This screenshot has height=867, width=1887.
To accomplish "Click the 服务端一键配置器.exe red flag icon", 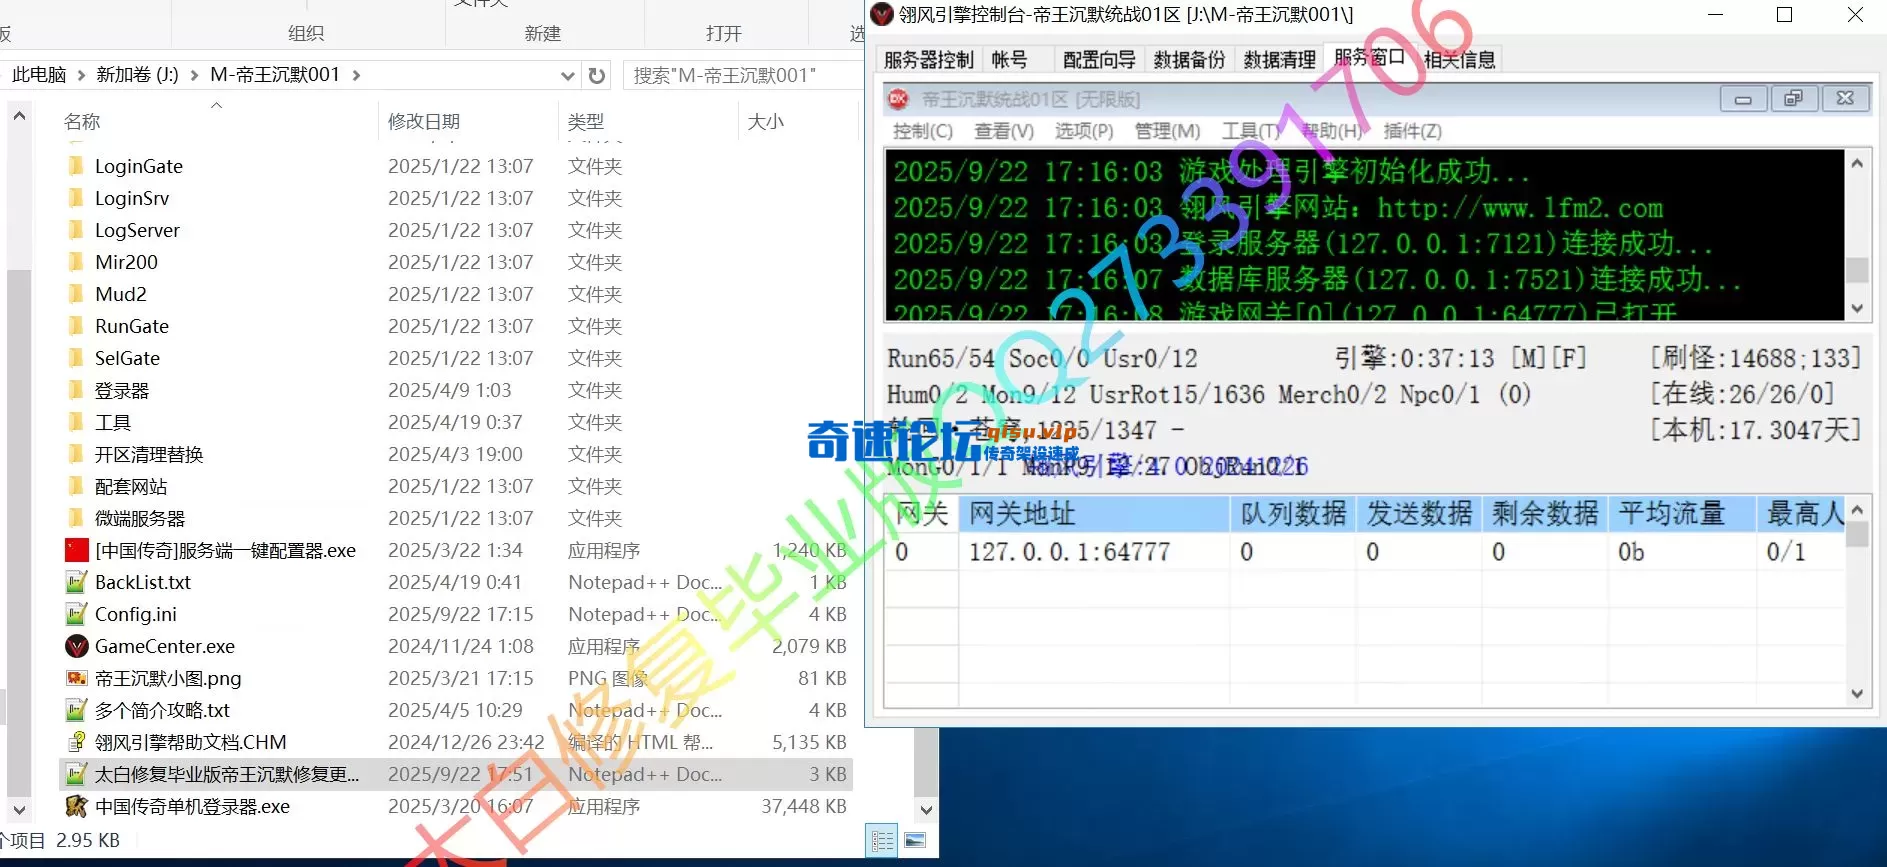I will tap(77, 550).
